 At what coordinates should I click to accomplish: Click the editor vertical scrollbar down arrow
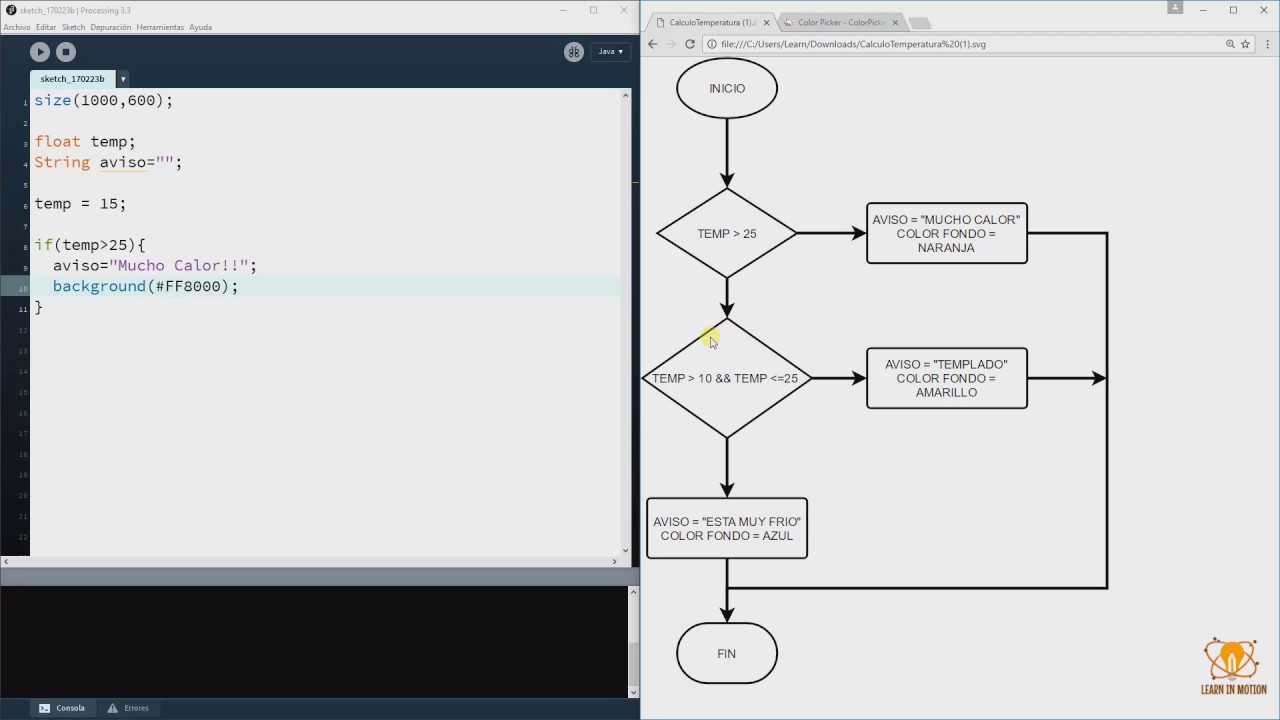pos(626,550)
